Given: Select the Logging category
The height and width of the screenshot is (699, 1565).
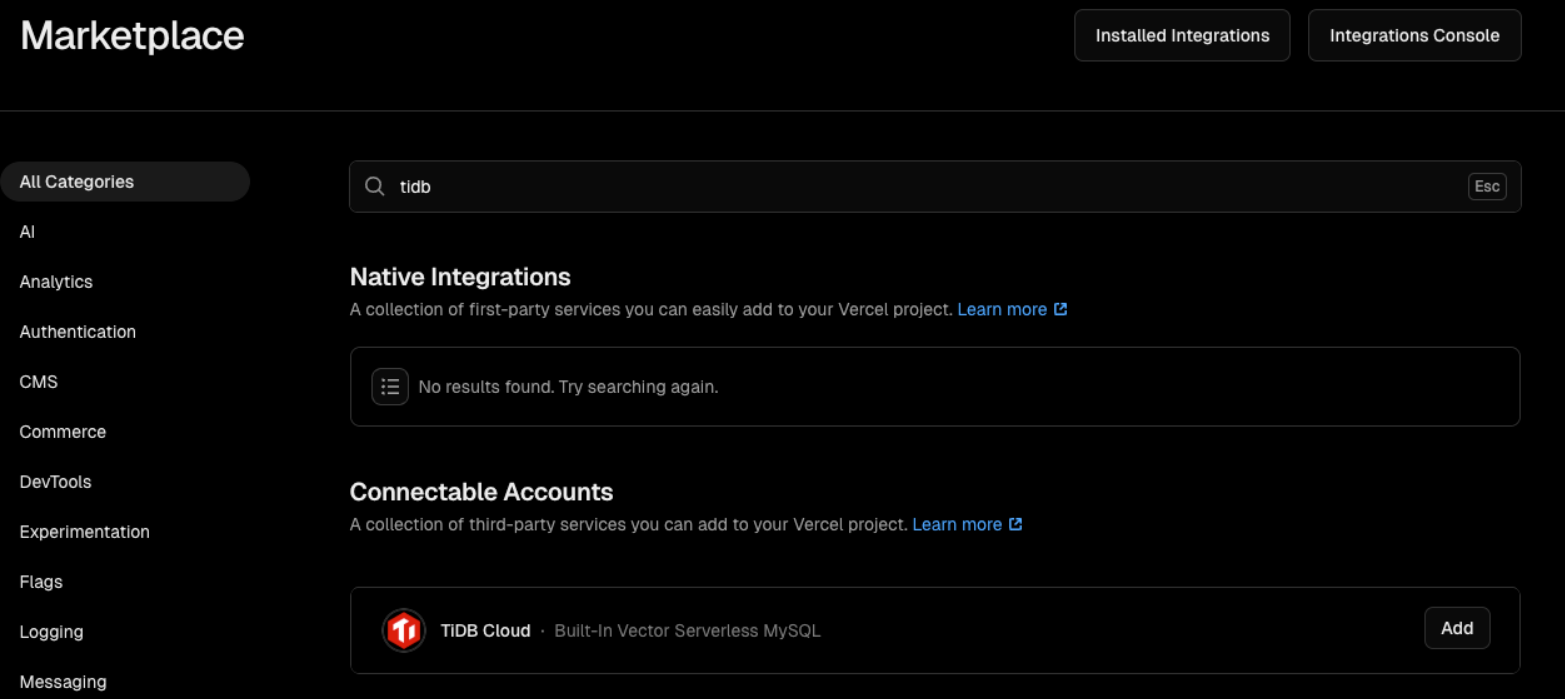Looking at the screenshot, I should pyautogui.click(x=52, y=632).
